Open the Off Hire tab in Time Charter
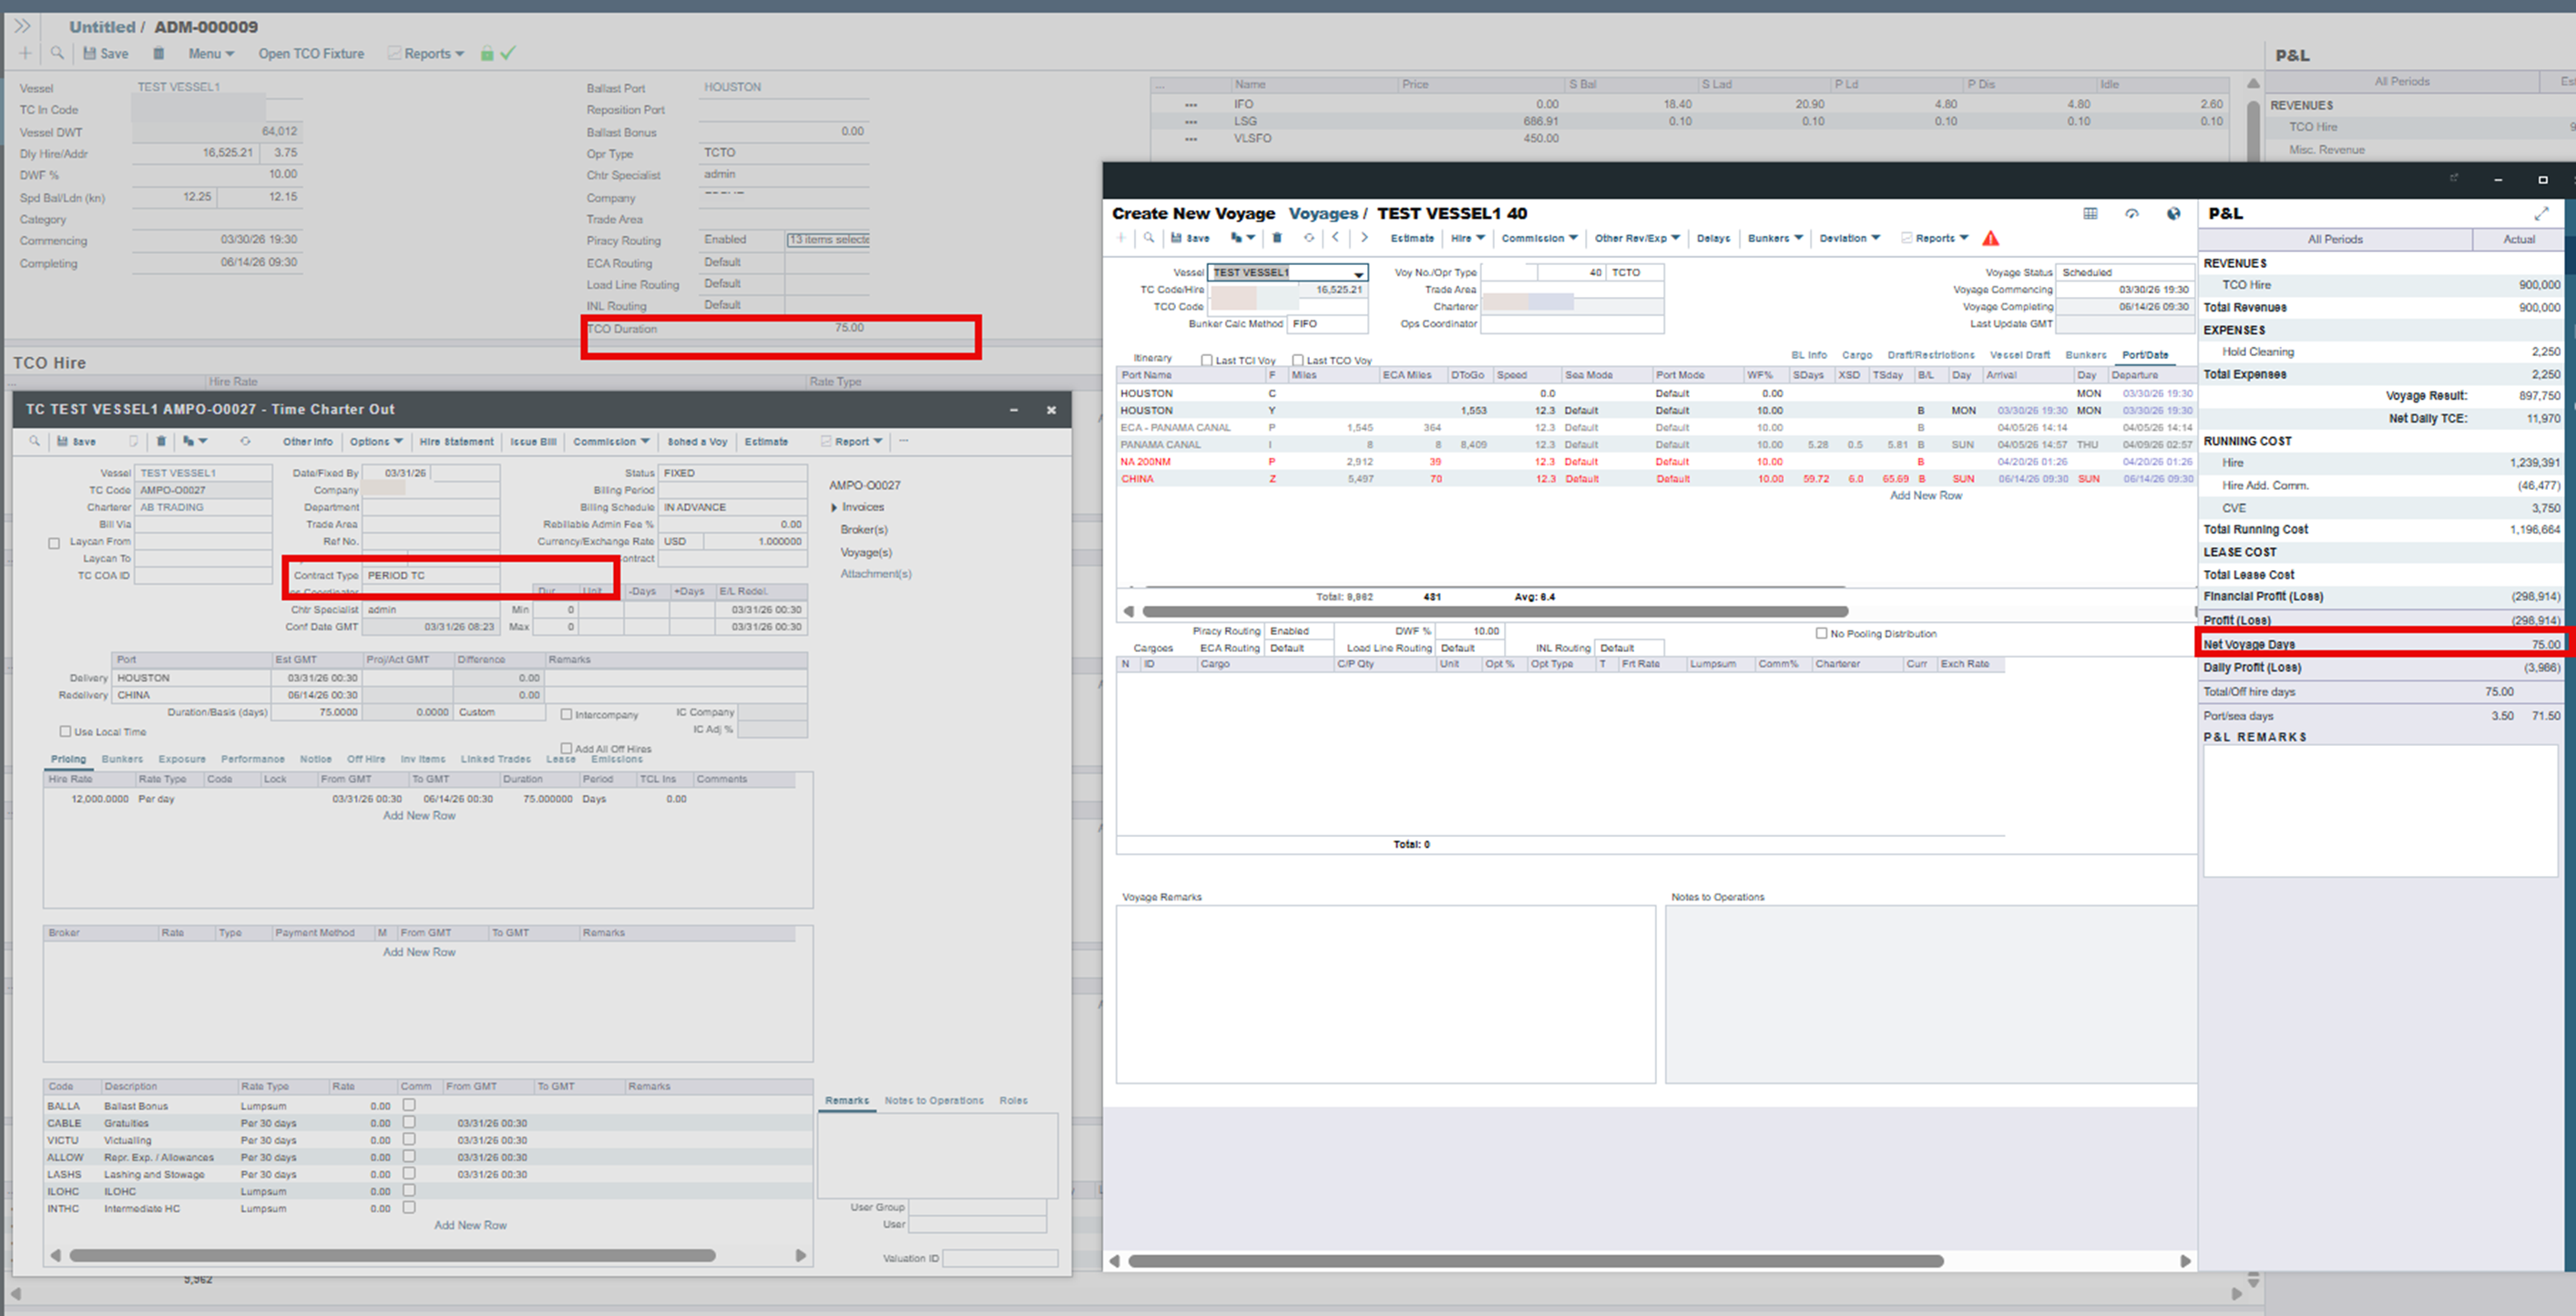The image size is (2576, 1316). click(x=365, y=759)
